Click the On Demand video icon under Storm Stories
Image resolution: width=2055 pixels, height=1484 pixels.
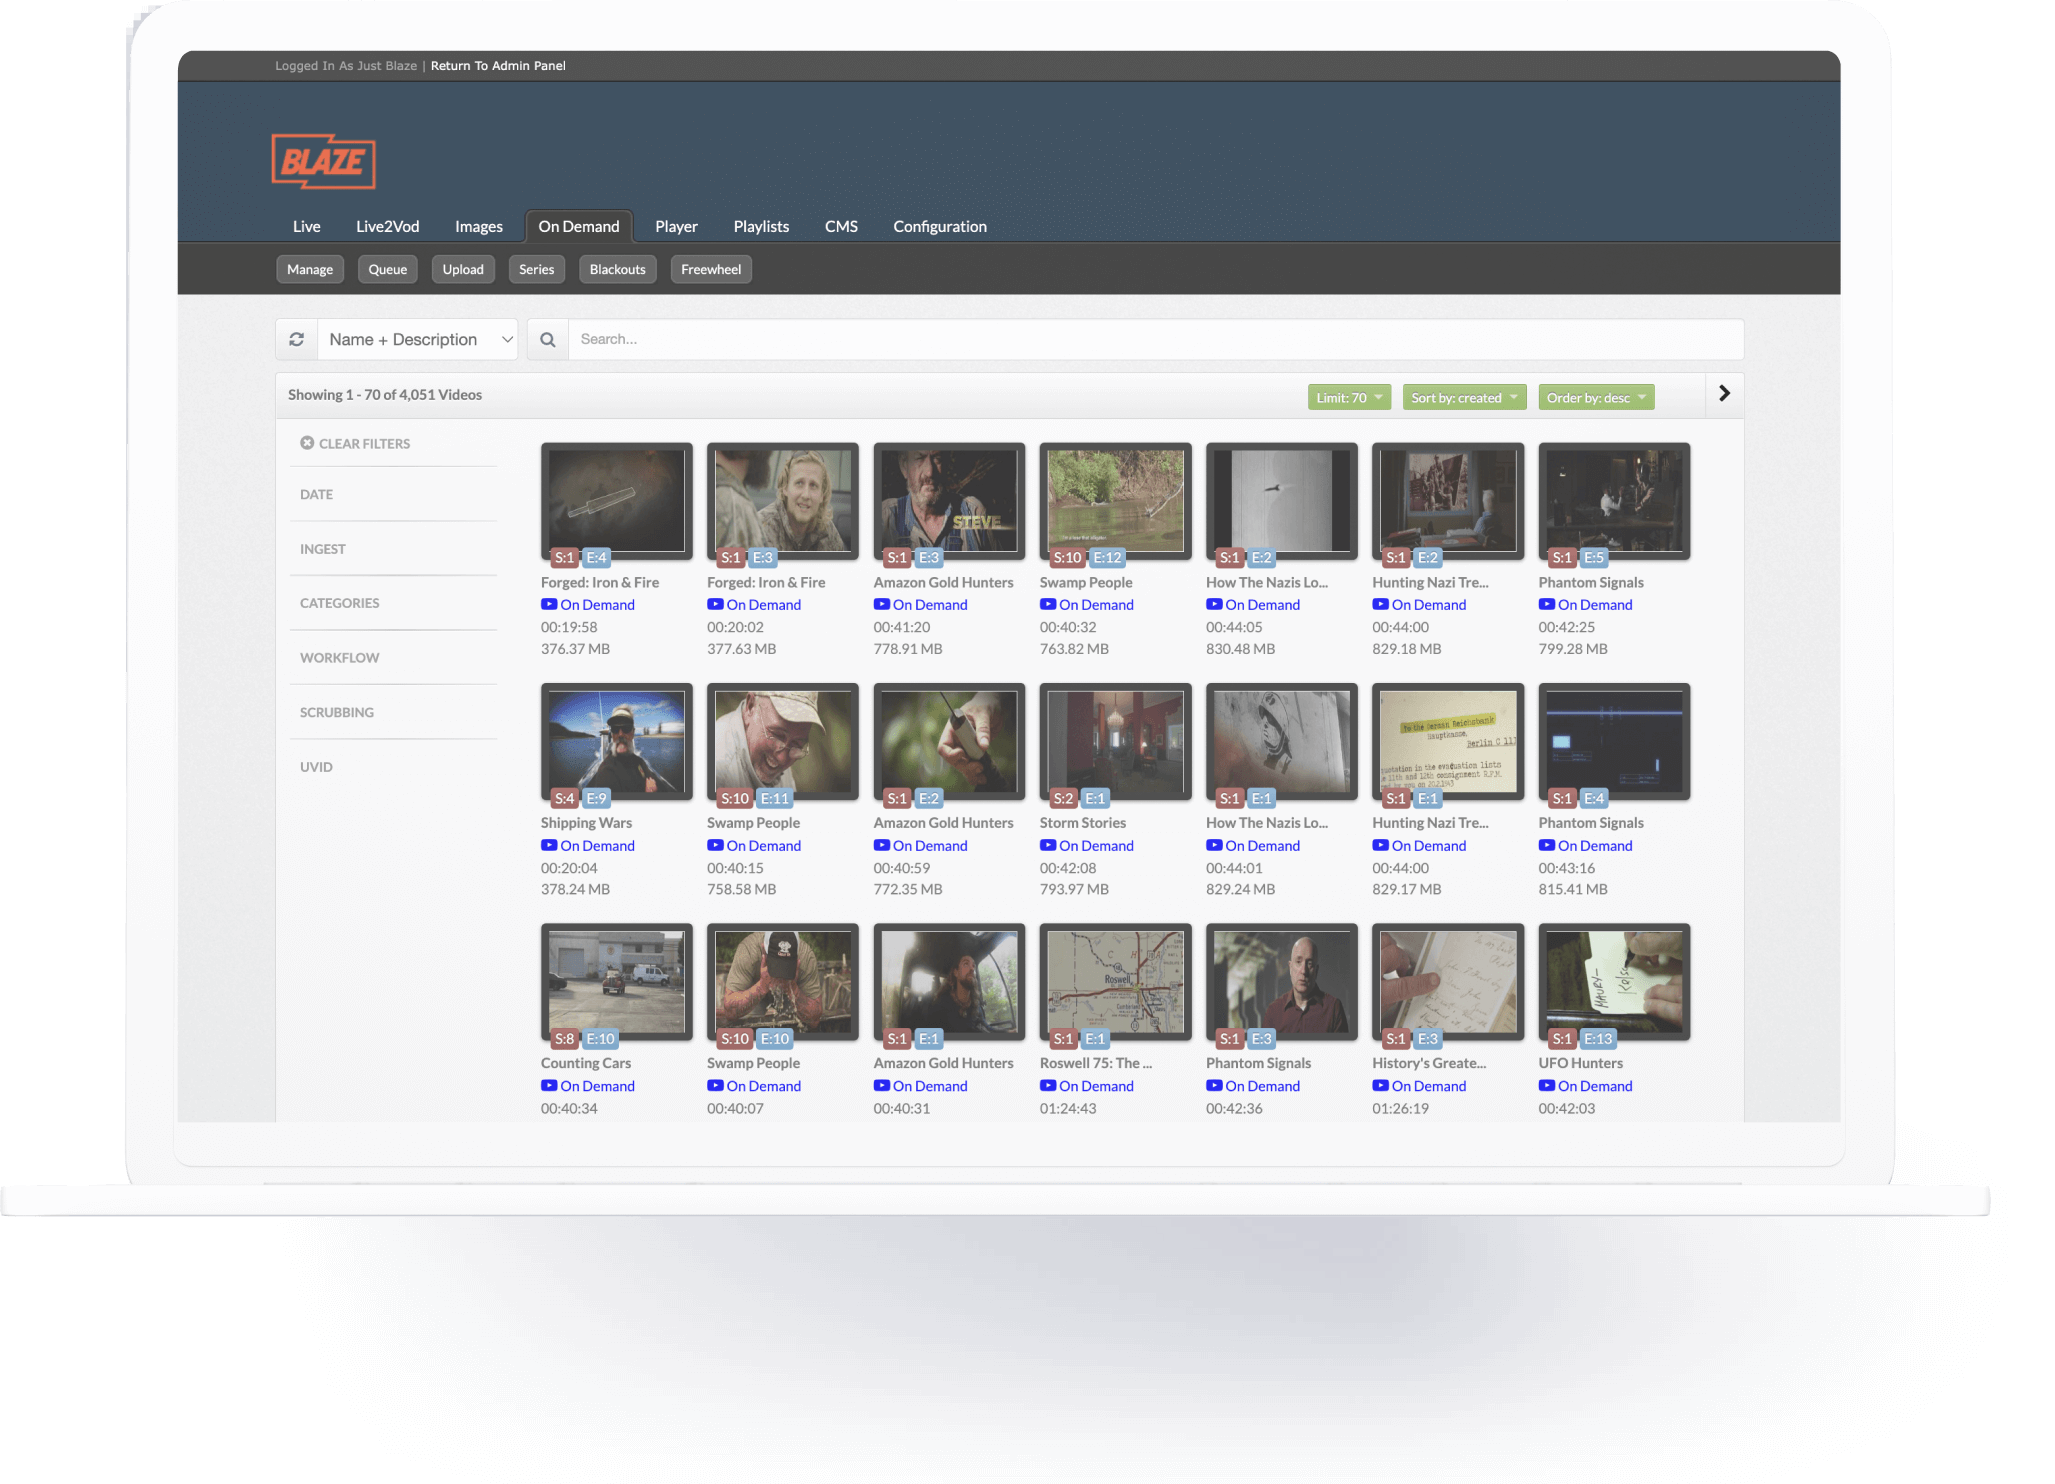pos(1048,846)
